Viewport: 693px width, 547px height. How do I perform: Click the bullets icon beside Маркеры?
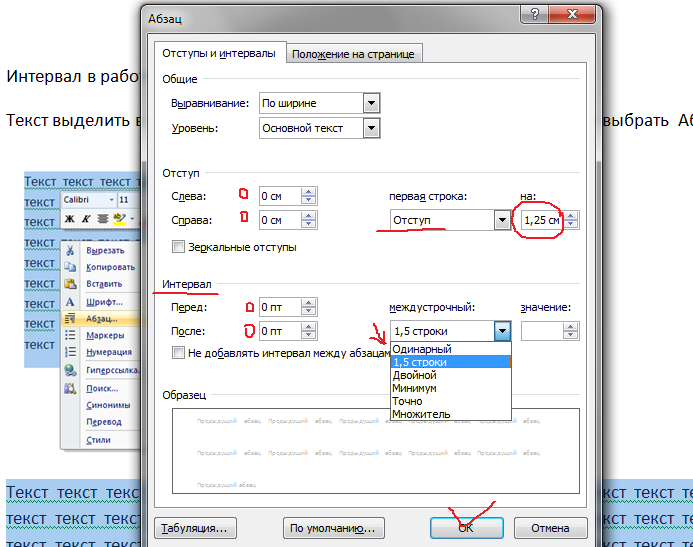70,335
